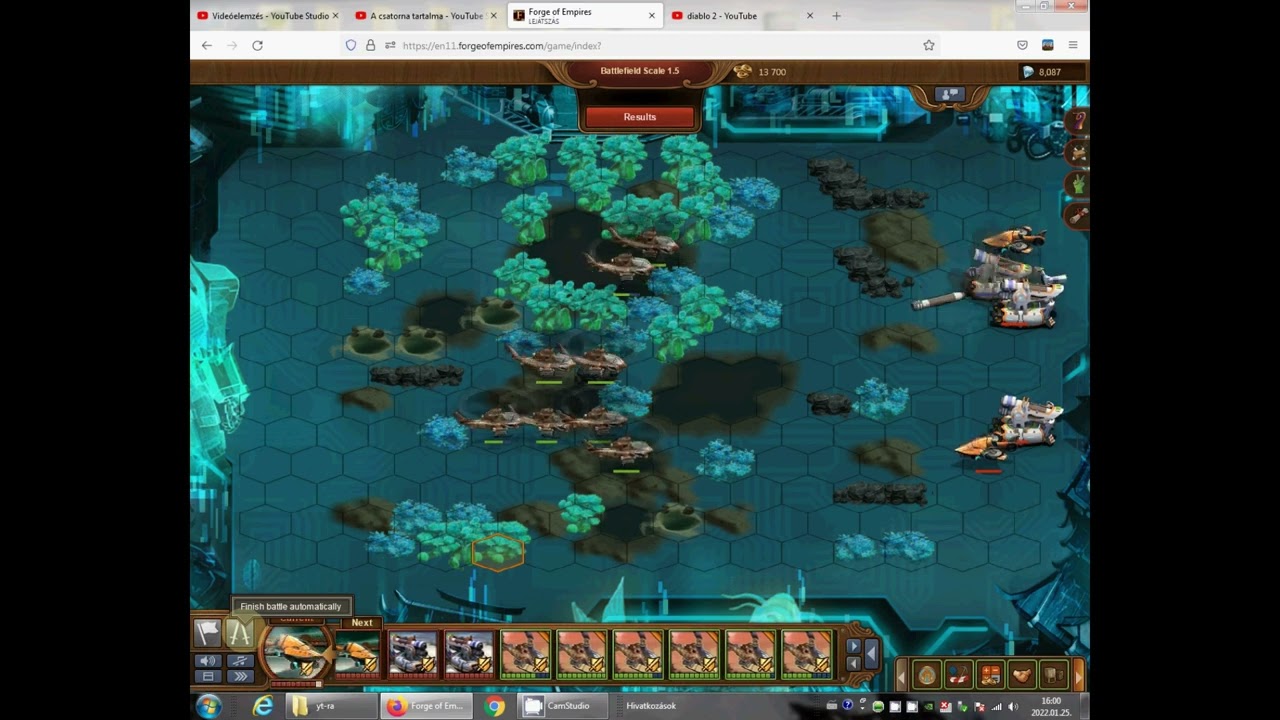
Task: Click the Finish battle automatically swords icon
Action: pos(239,632)
